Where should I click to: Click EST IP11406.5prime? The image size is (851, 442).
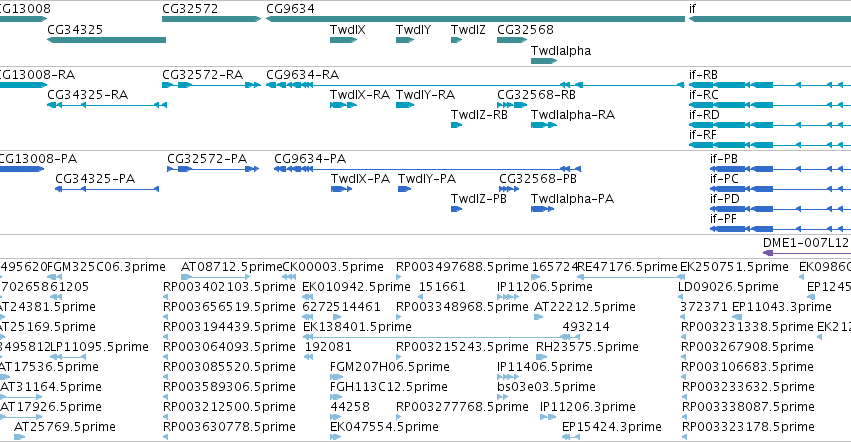545,367
